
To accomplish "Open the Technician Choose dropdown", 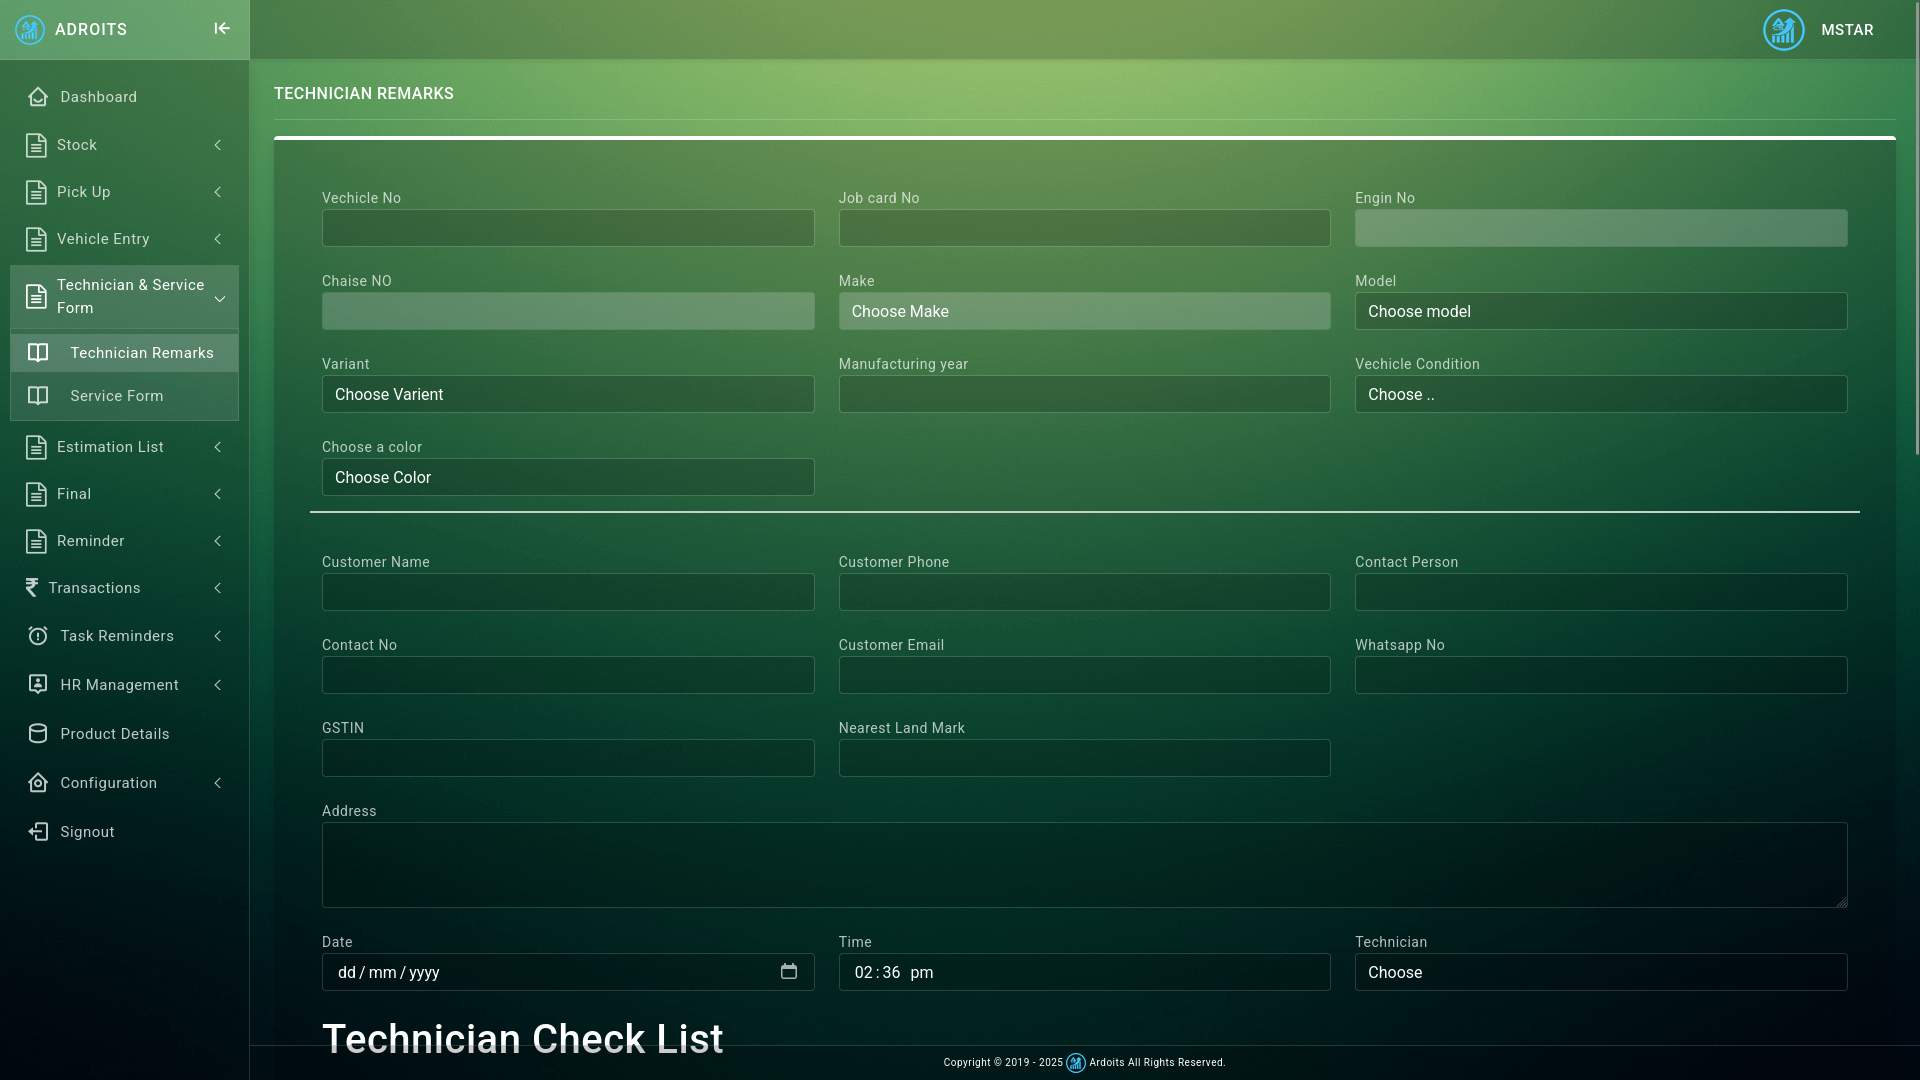I will click(1600, 973).
